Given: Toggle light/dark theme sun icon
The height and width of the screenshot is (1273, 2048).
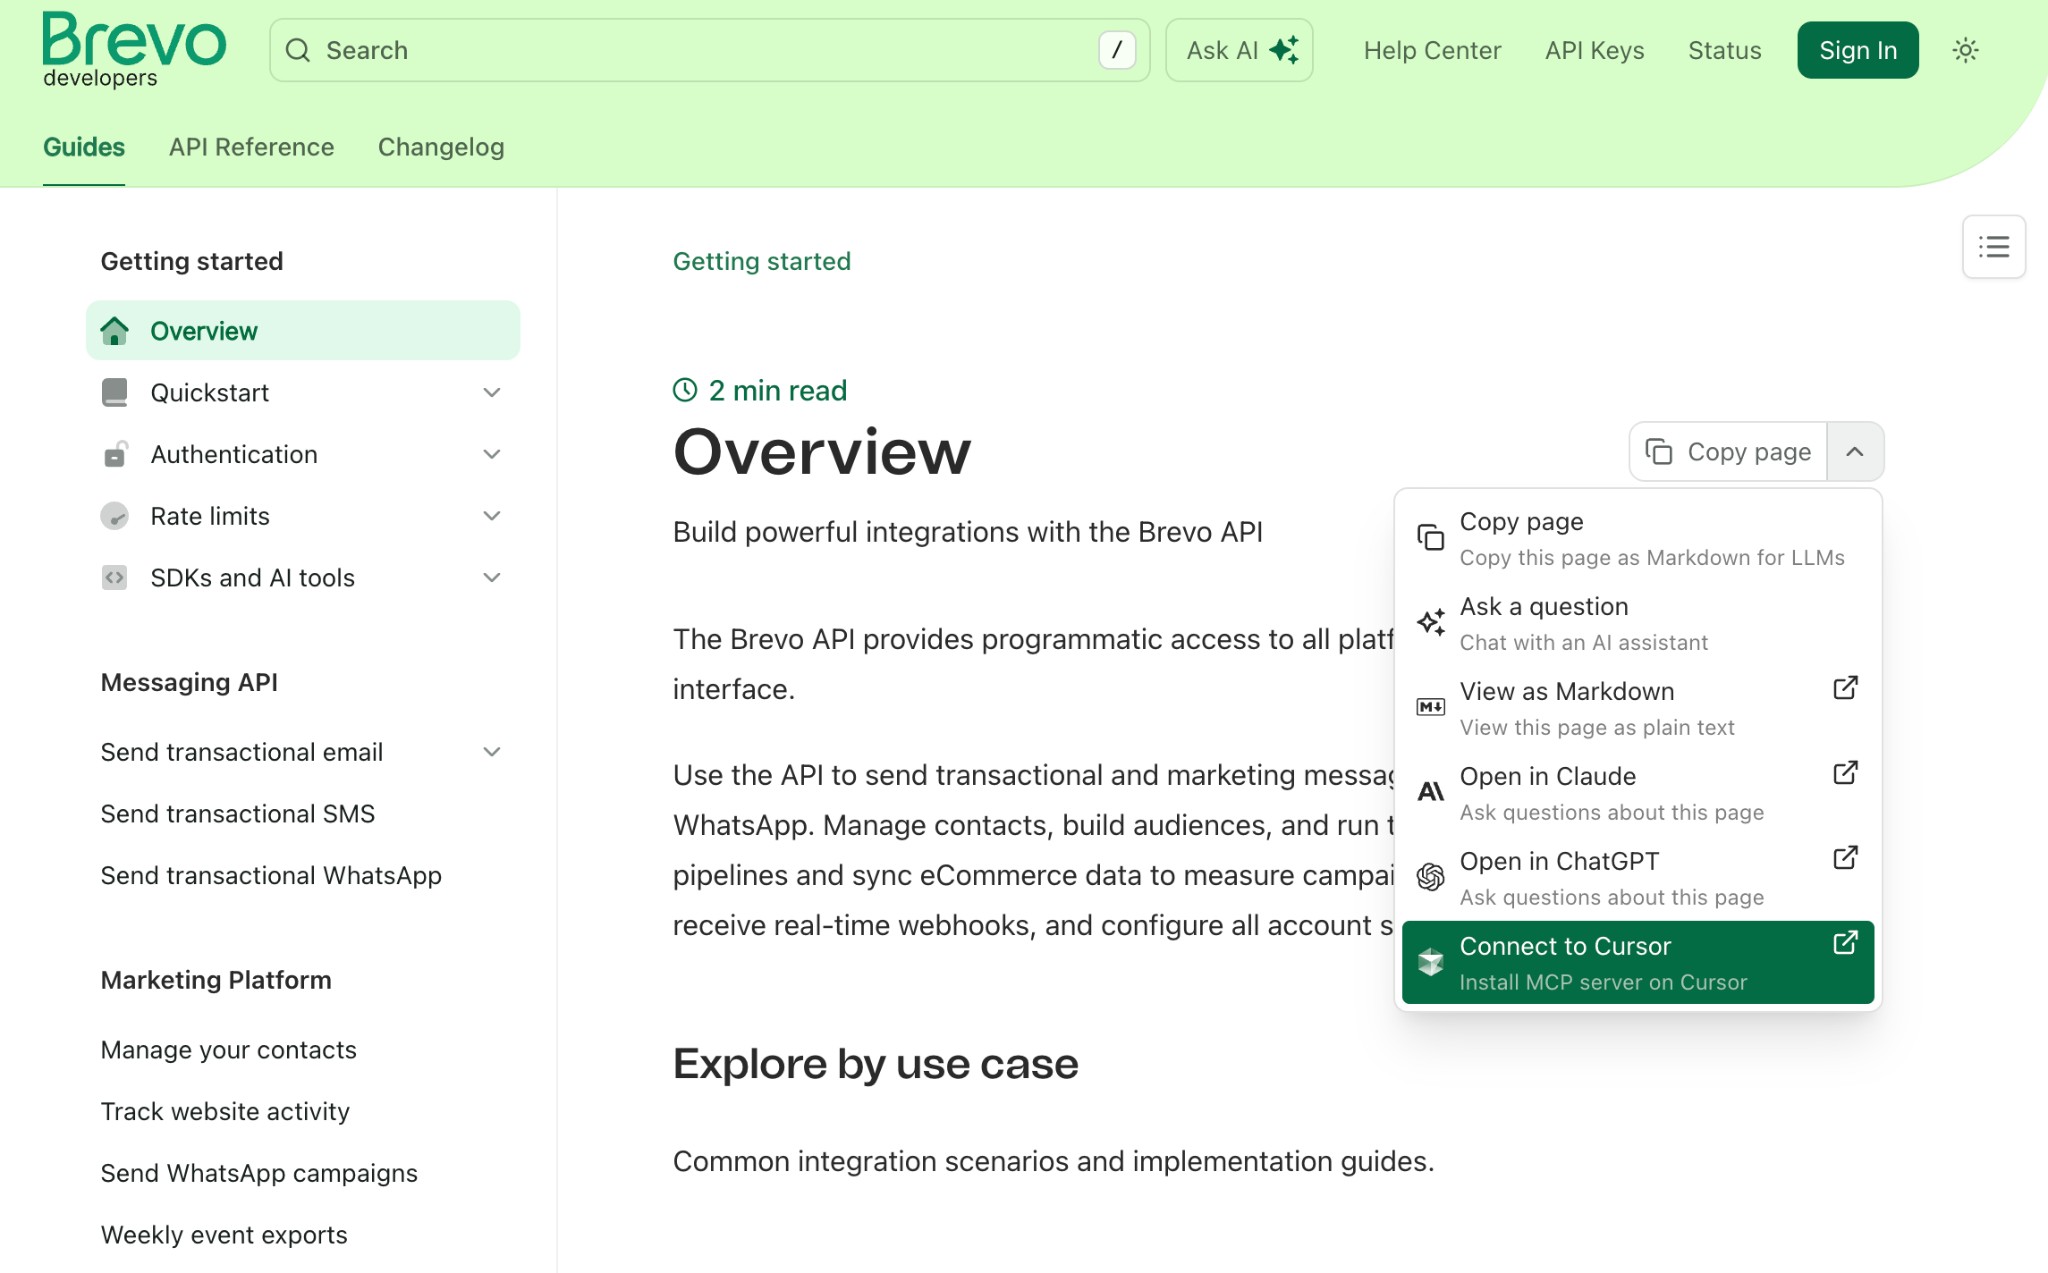Looking at the screenshot, I should [x=1965, y=50].
